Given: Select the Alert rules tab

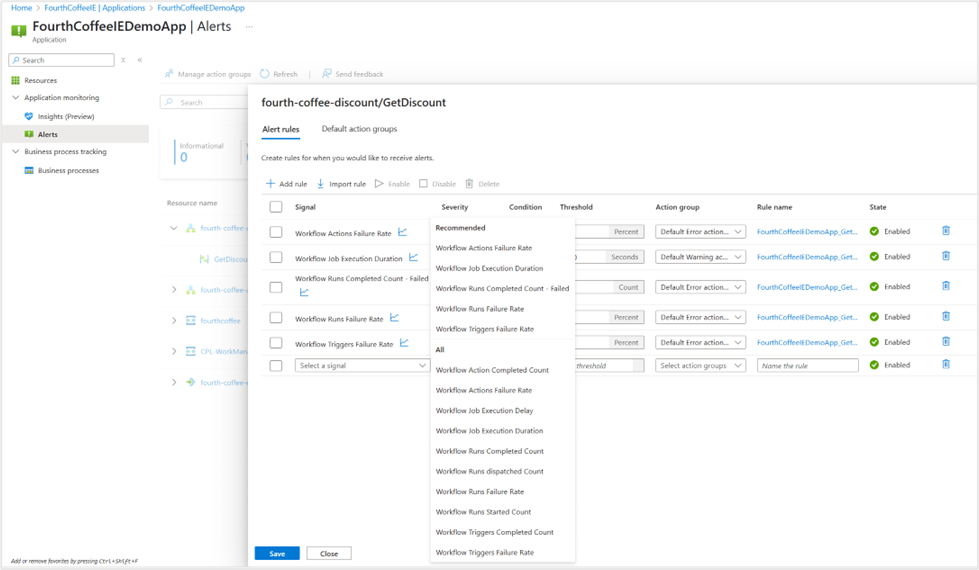Looking at the screenshot, I should 281,129.
